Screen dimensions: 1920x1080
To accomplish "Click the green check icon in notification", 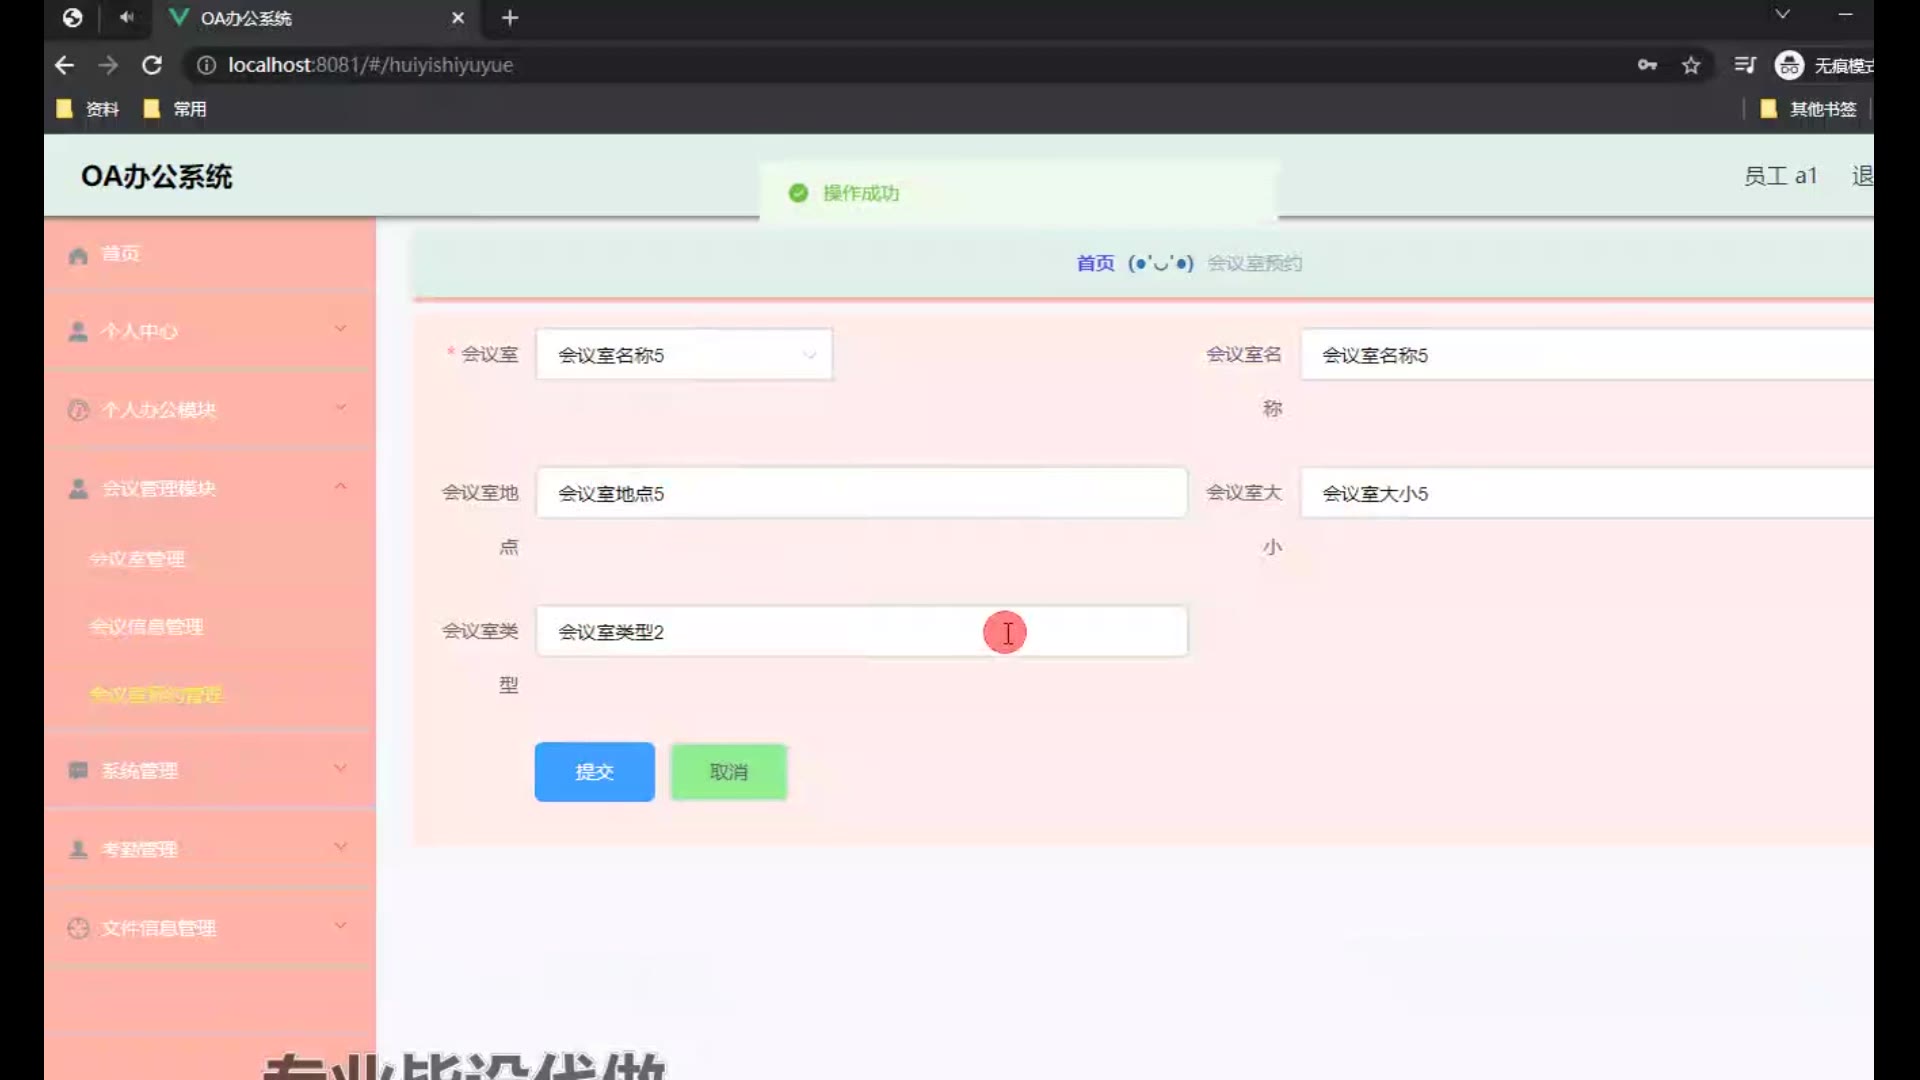I will [798, 193].
